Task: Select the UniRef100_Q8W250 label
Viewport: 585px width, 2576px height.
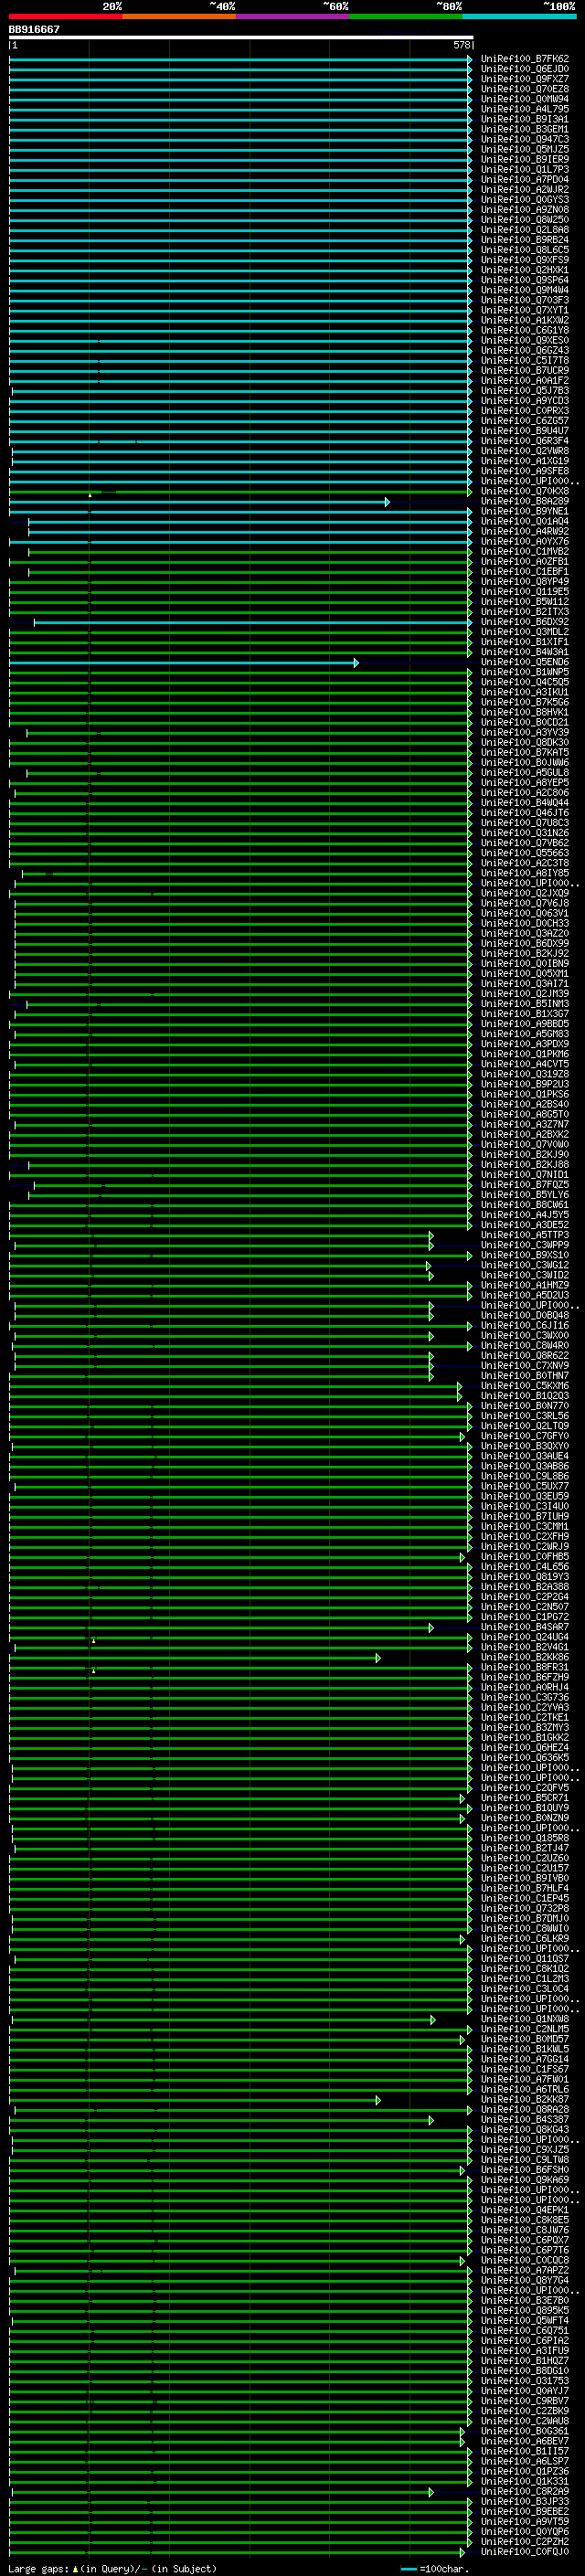Action: tap(525, 220)
